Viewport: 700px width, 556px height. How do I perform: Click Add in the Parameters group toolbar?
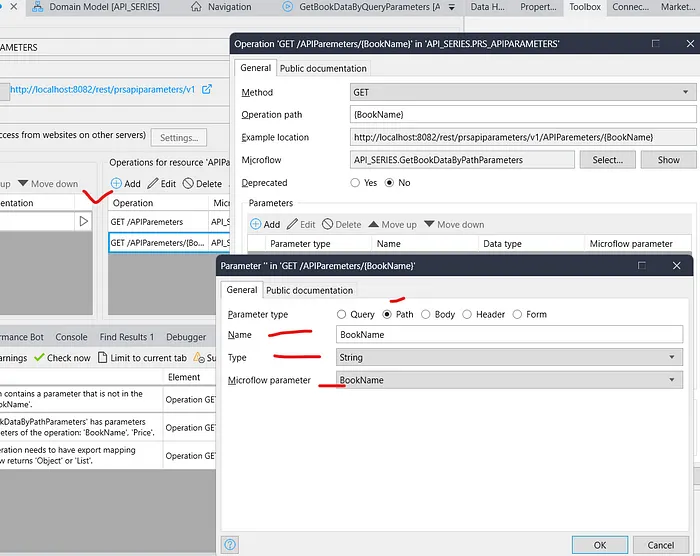coord(265,225)
